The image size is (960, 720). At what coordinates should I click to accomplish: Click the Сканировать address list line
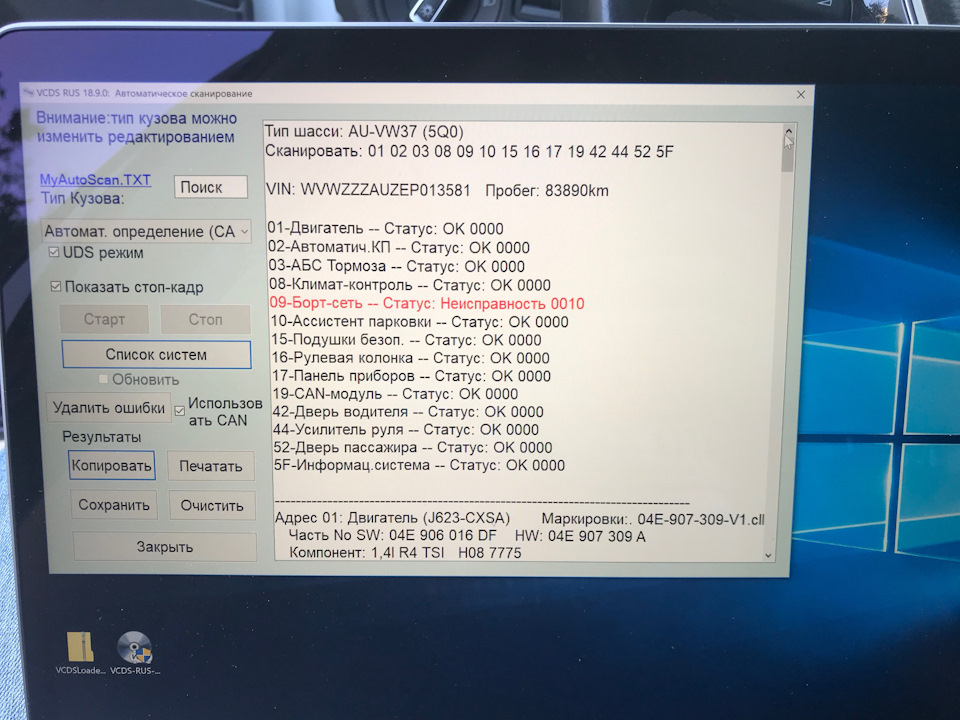click(469, 151)
